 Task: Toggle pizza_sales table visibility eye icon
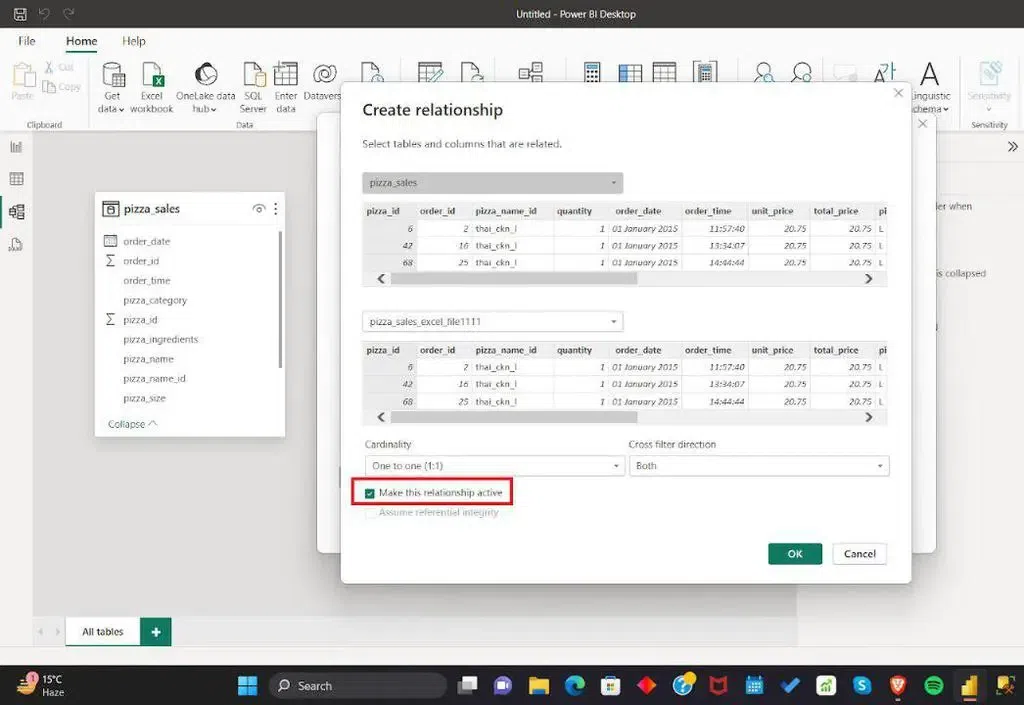click(259, 209)
